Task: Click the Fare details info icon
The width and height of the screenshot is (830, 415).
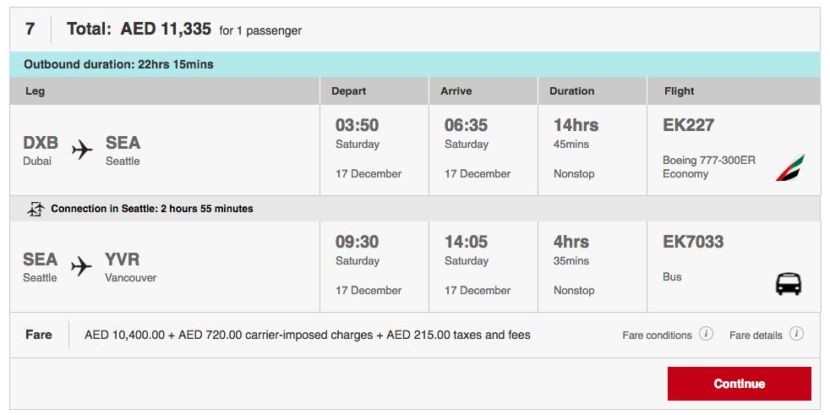Action: [x=796, y=334]
